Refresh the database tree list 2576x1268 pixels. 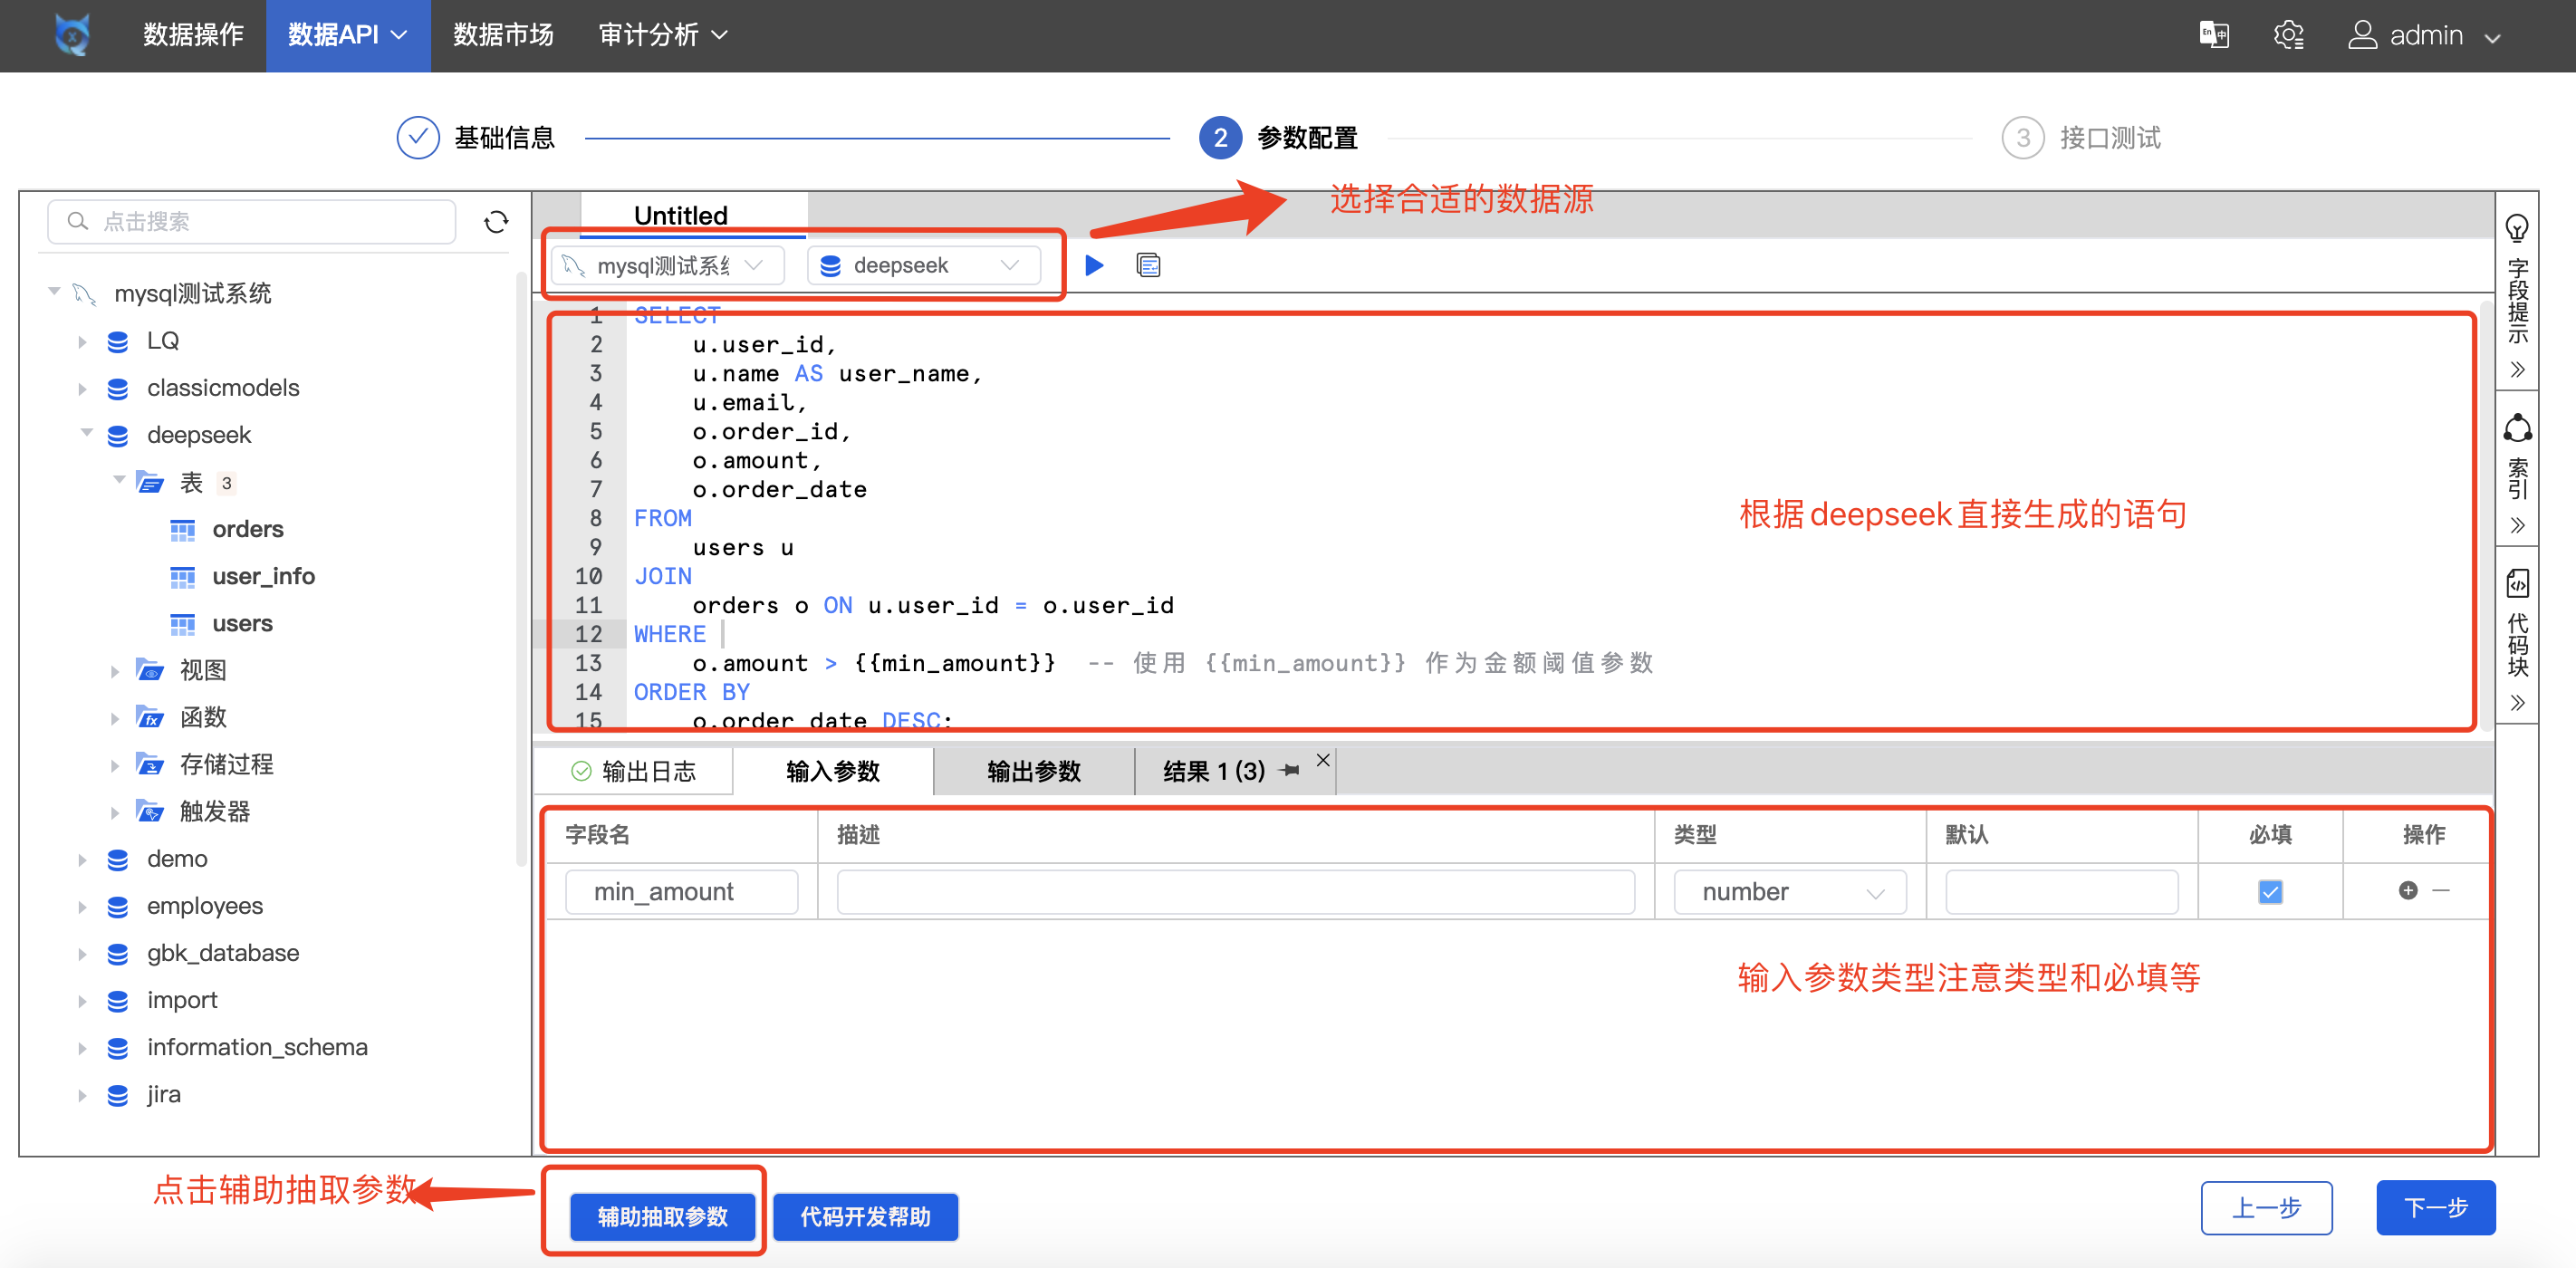[x=496, y=221]
